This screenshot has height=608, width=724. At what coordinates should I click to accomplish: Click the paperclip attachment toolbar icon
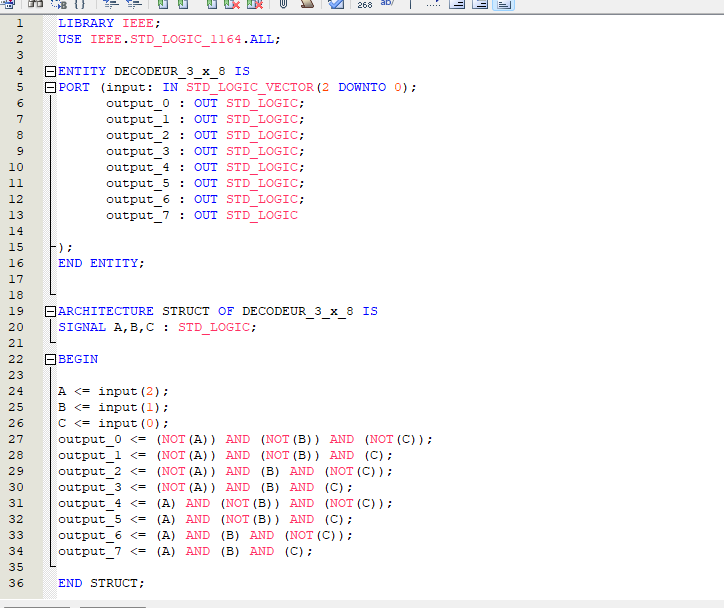(x=284, y=4)
